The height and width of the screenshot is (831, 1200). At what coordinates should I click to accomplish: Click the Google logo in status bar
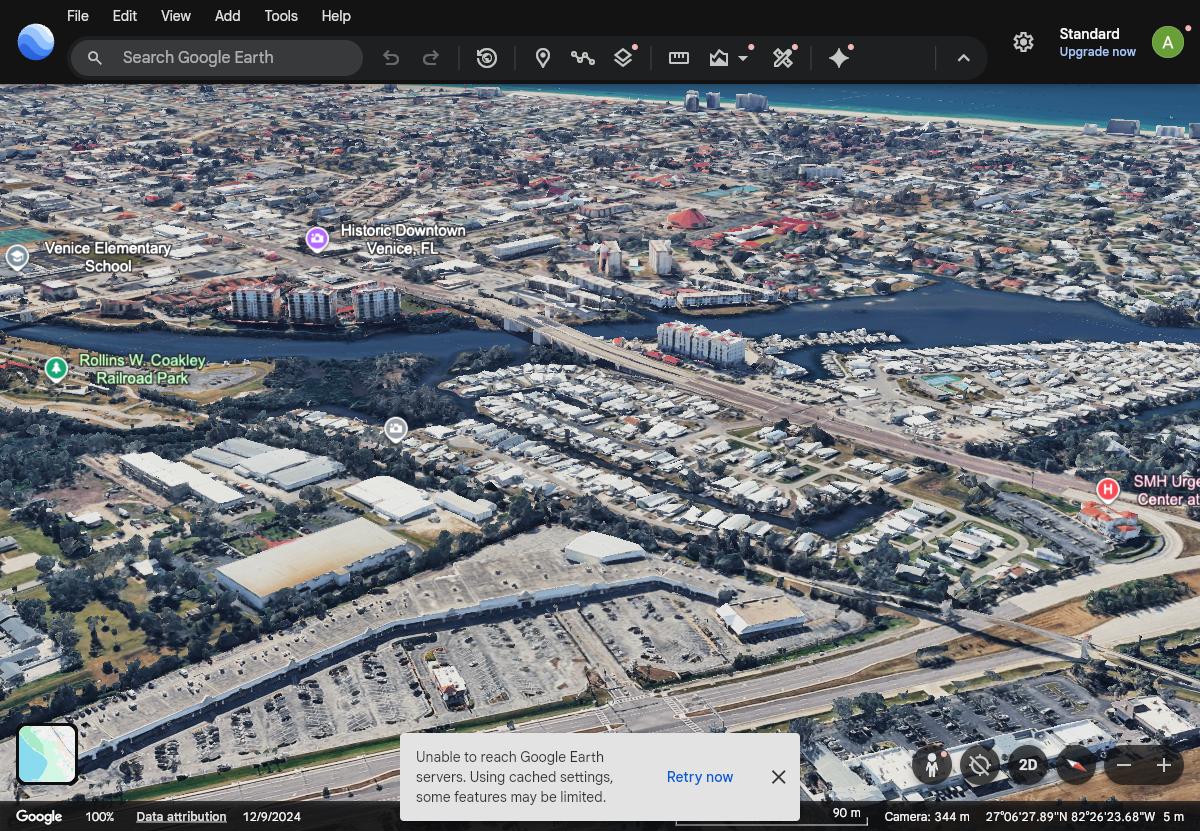click(x=39, y=817)
